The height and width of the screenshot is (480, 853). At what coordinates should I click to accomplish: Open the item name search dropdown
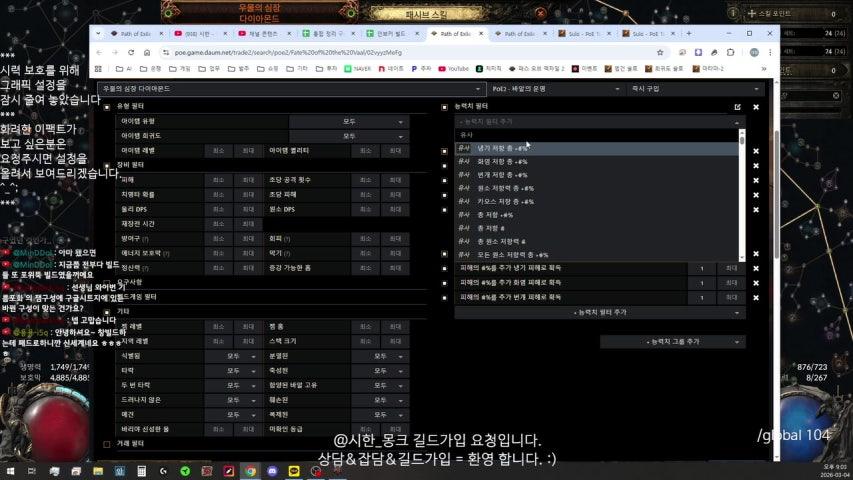tap(291, 88)
